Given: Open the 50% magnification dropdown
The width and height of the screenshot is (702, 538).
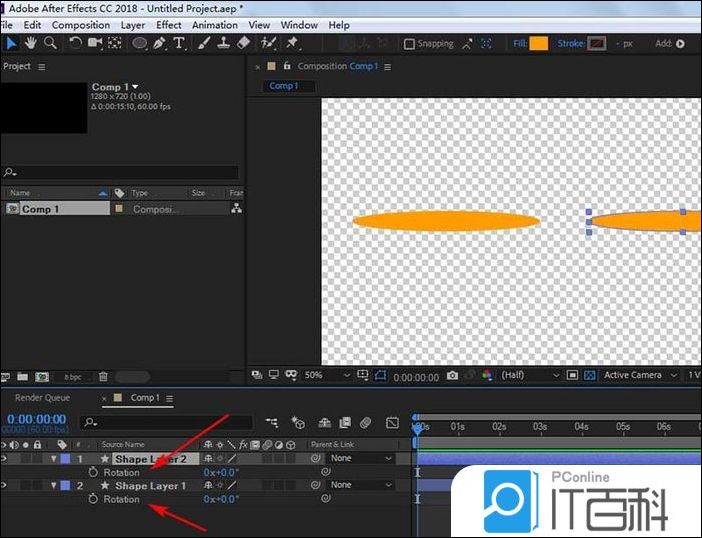Looking at the screenshot, I should (x=327, y=376).
